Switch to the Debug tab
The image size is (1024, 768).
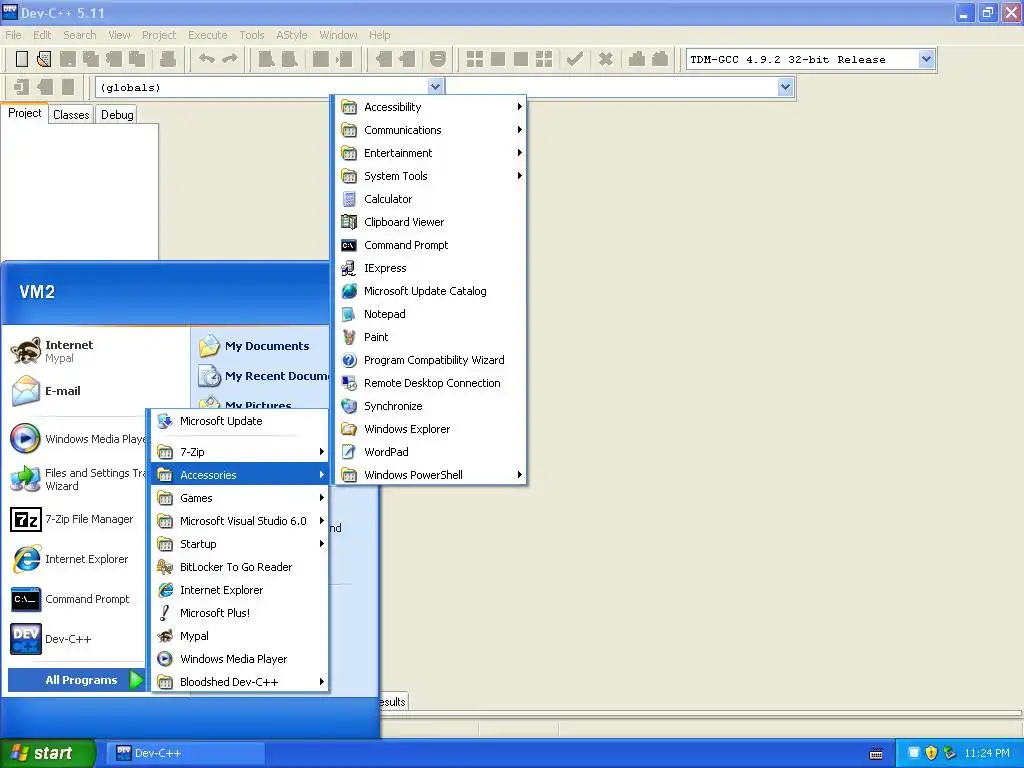pos(118,115)
